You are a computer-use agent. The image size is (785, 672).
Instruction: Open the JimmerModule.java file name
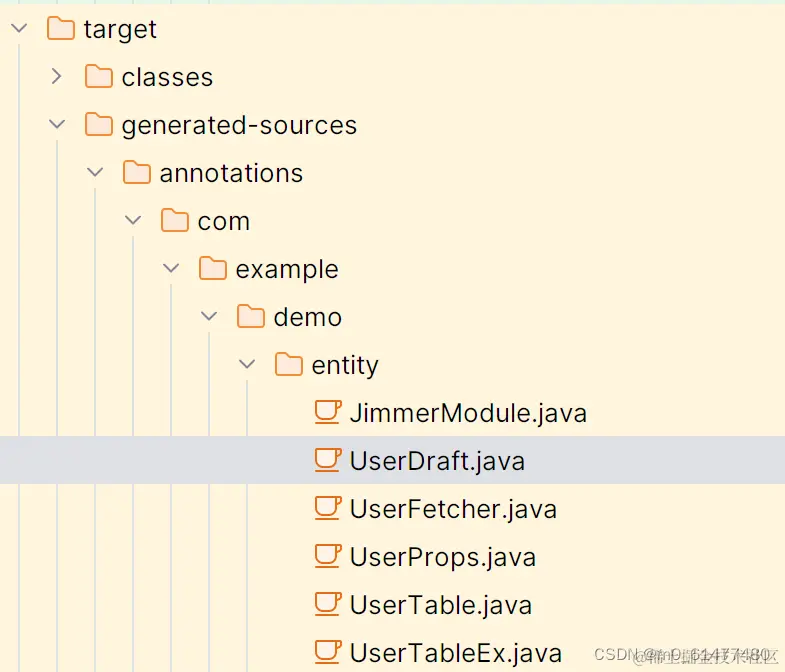[x=469, y=414]
